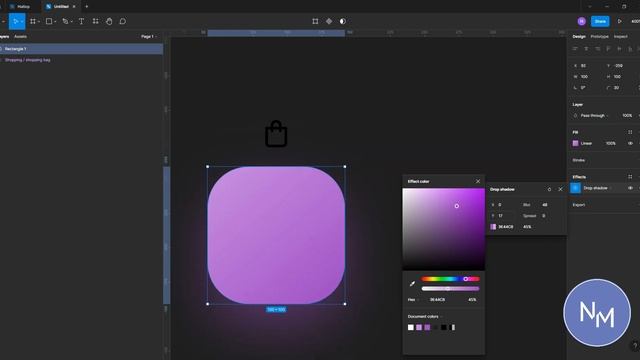Screen dimensions: 640x360
Task: Click the Linear fill color swatch
Action: tap(576, 143)
